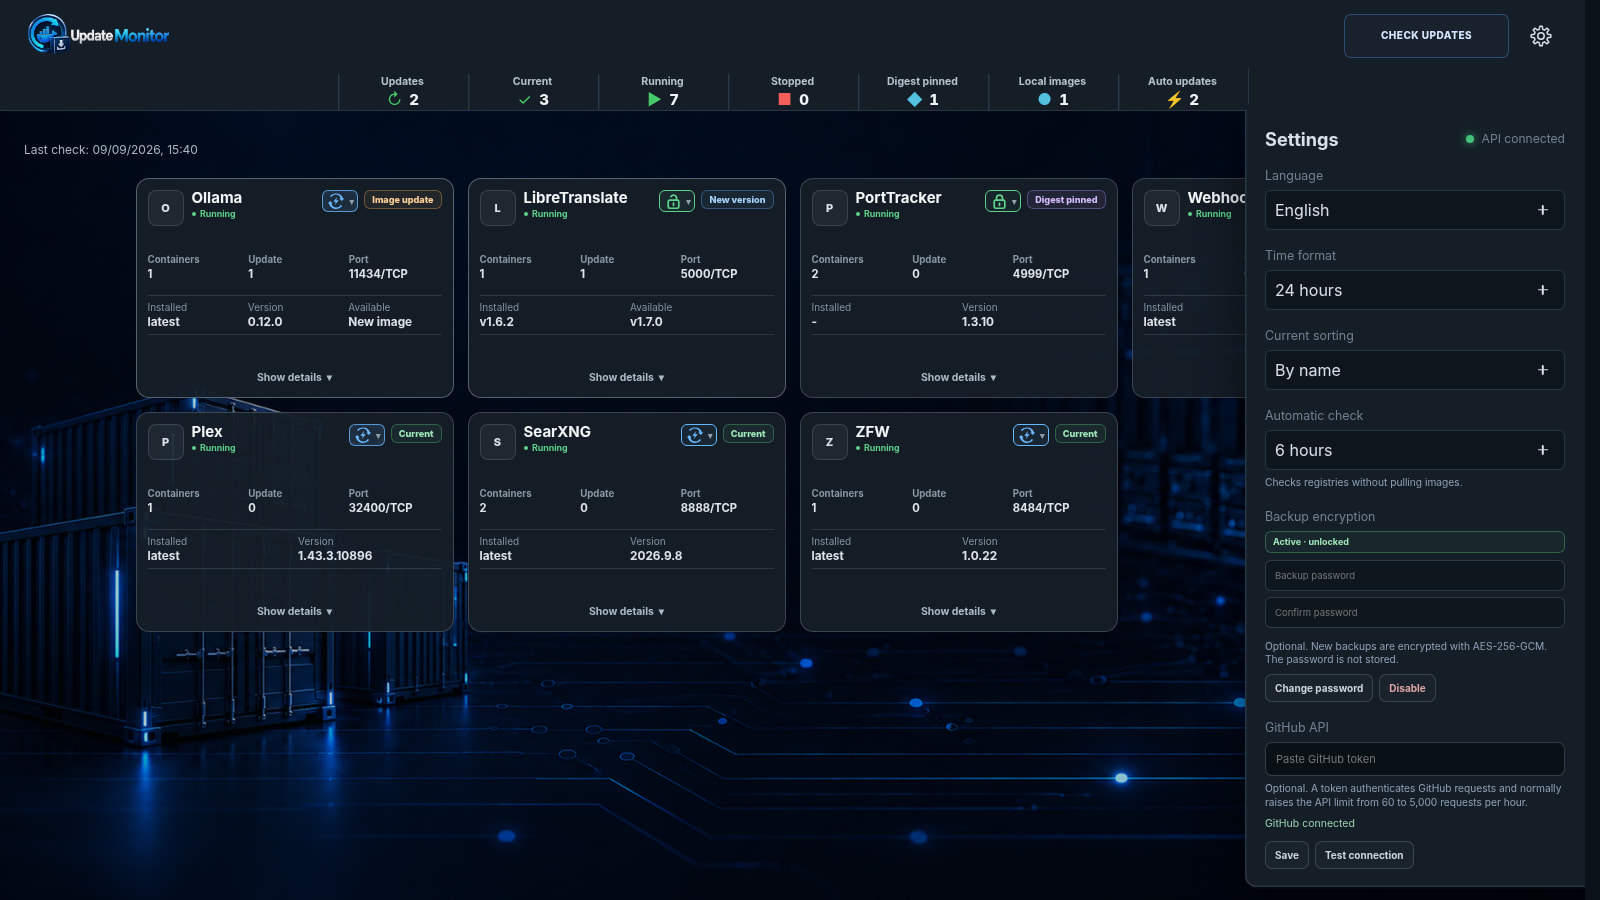Click the Current badge on SearXNG
Image resolution: width=1600 pixels, height=900 pixels.
tap(748, 434)
